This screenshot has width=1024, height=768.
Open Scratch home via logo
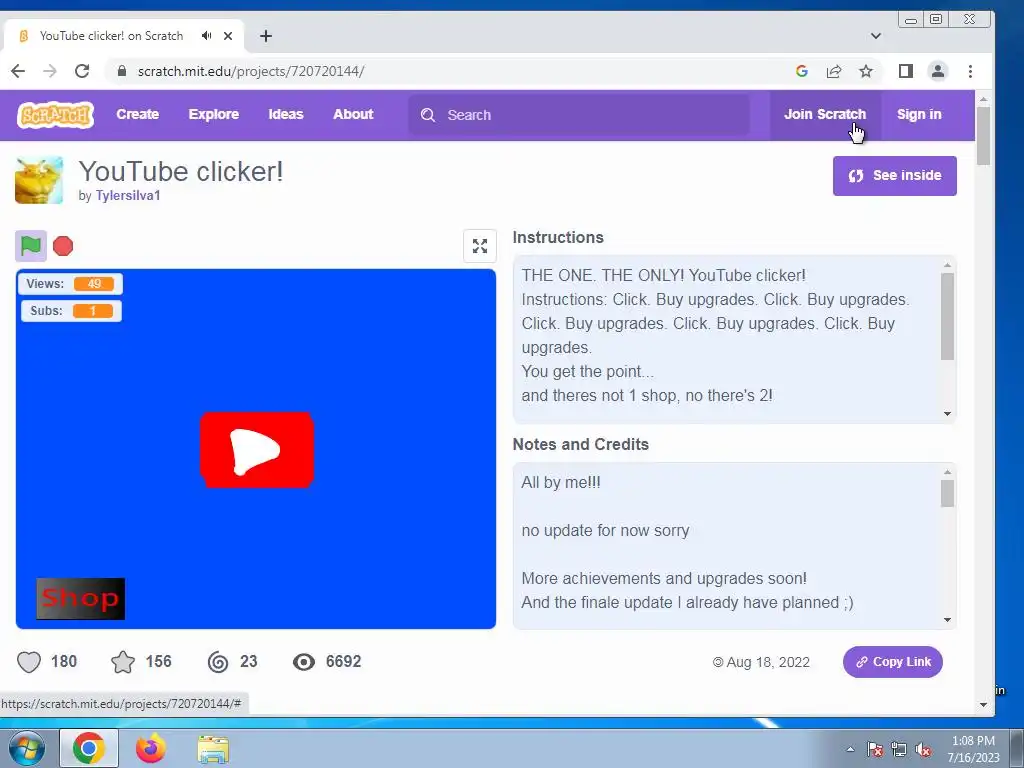coord(56,114)
